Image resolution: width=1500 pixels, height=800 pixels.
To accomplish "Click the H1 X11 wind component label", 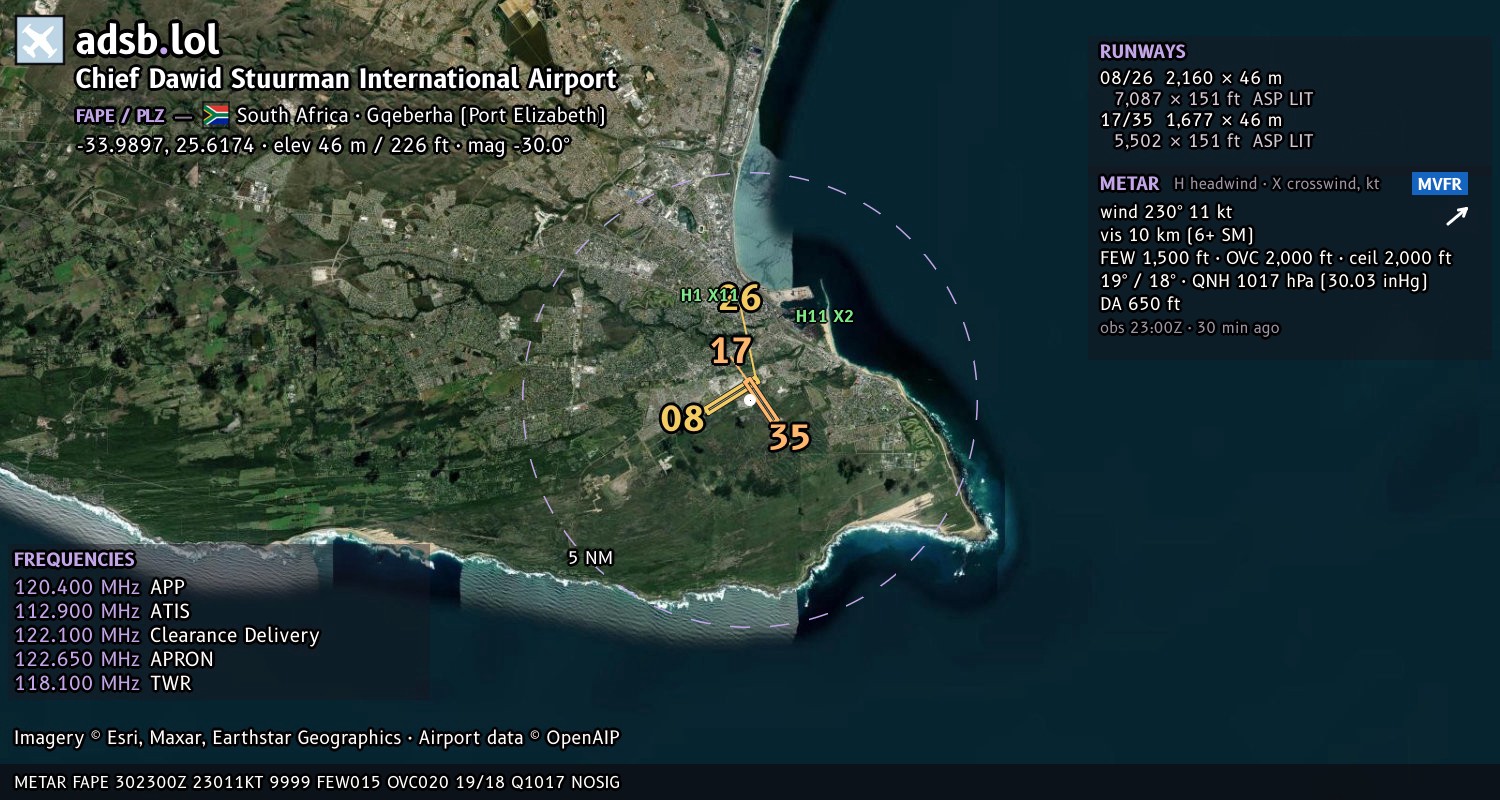I will click(x=708, y=295).
